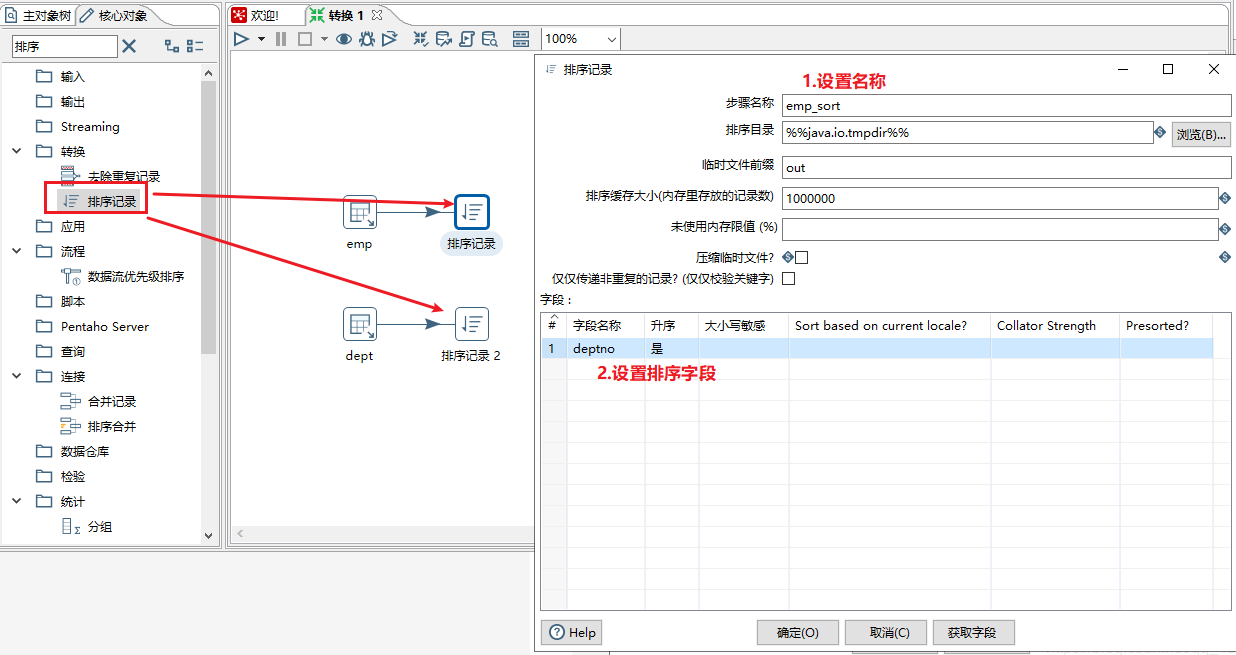The height and width of the screenshot is (655, 1236).
Task: Click the tree scrollbar down arrow
Action: click(209, 536)
